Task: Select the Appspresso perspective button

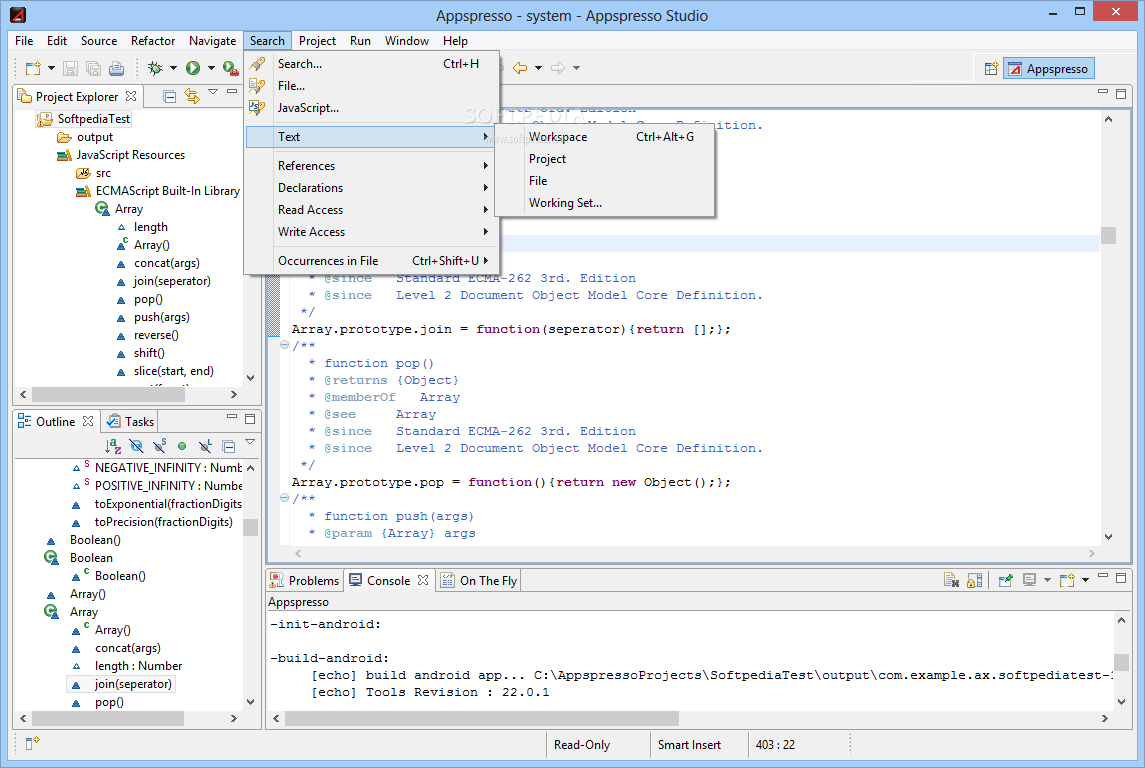Action: point(1049,69)
